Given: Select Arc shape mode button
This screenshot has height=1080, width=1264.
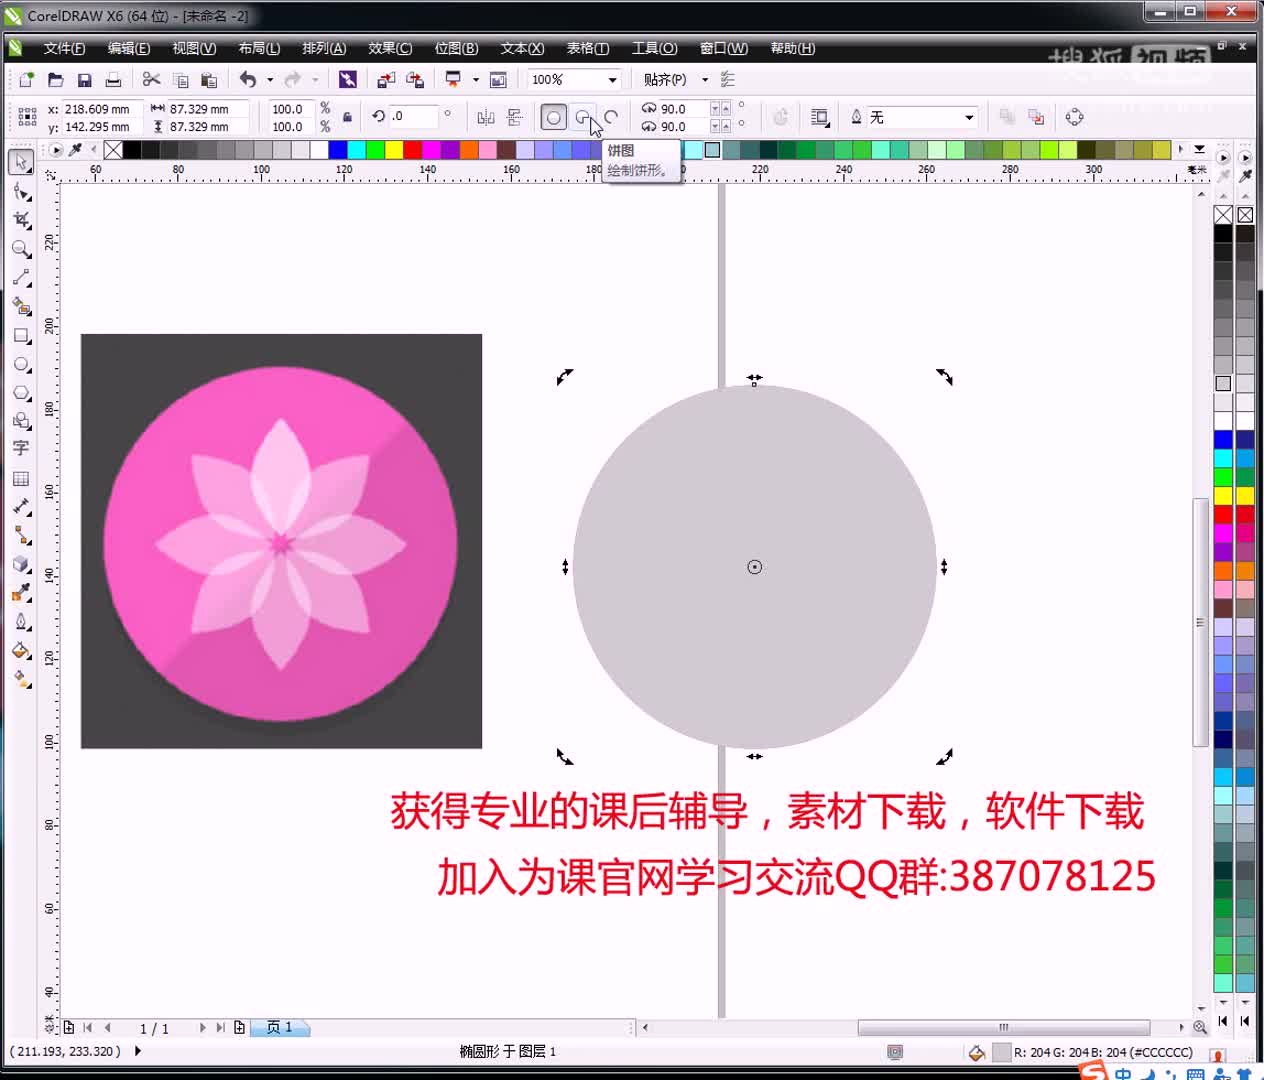Looking at the screenshot, I should coord(611,117).
